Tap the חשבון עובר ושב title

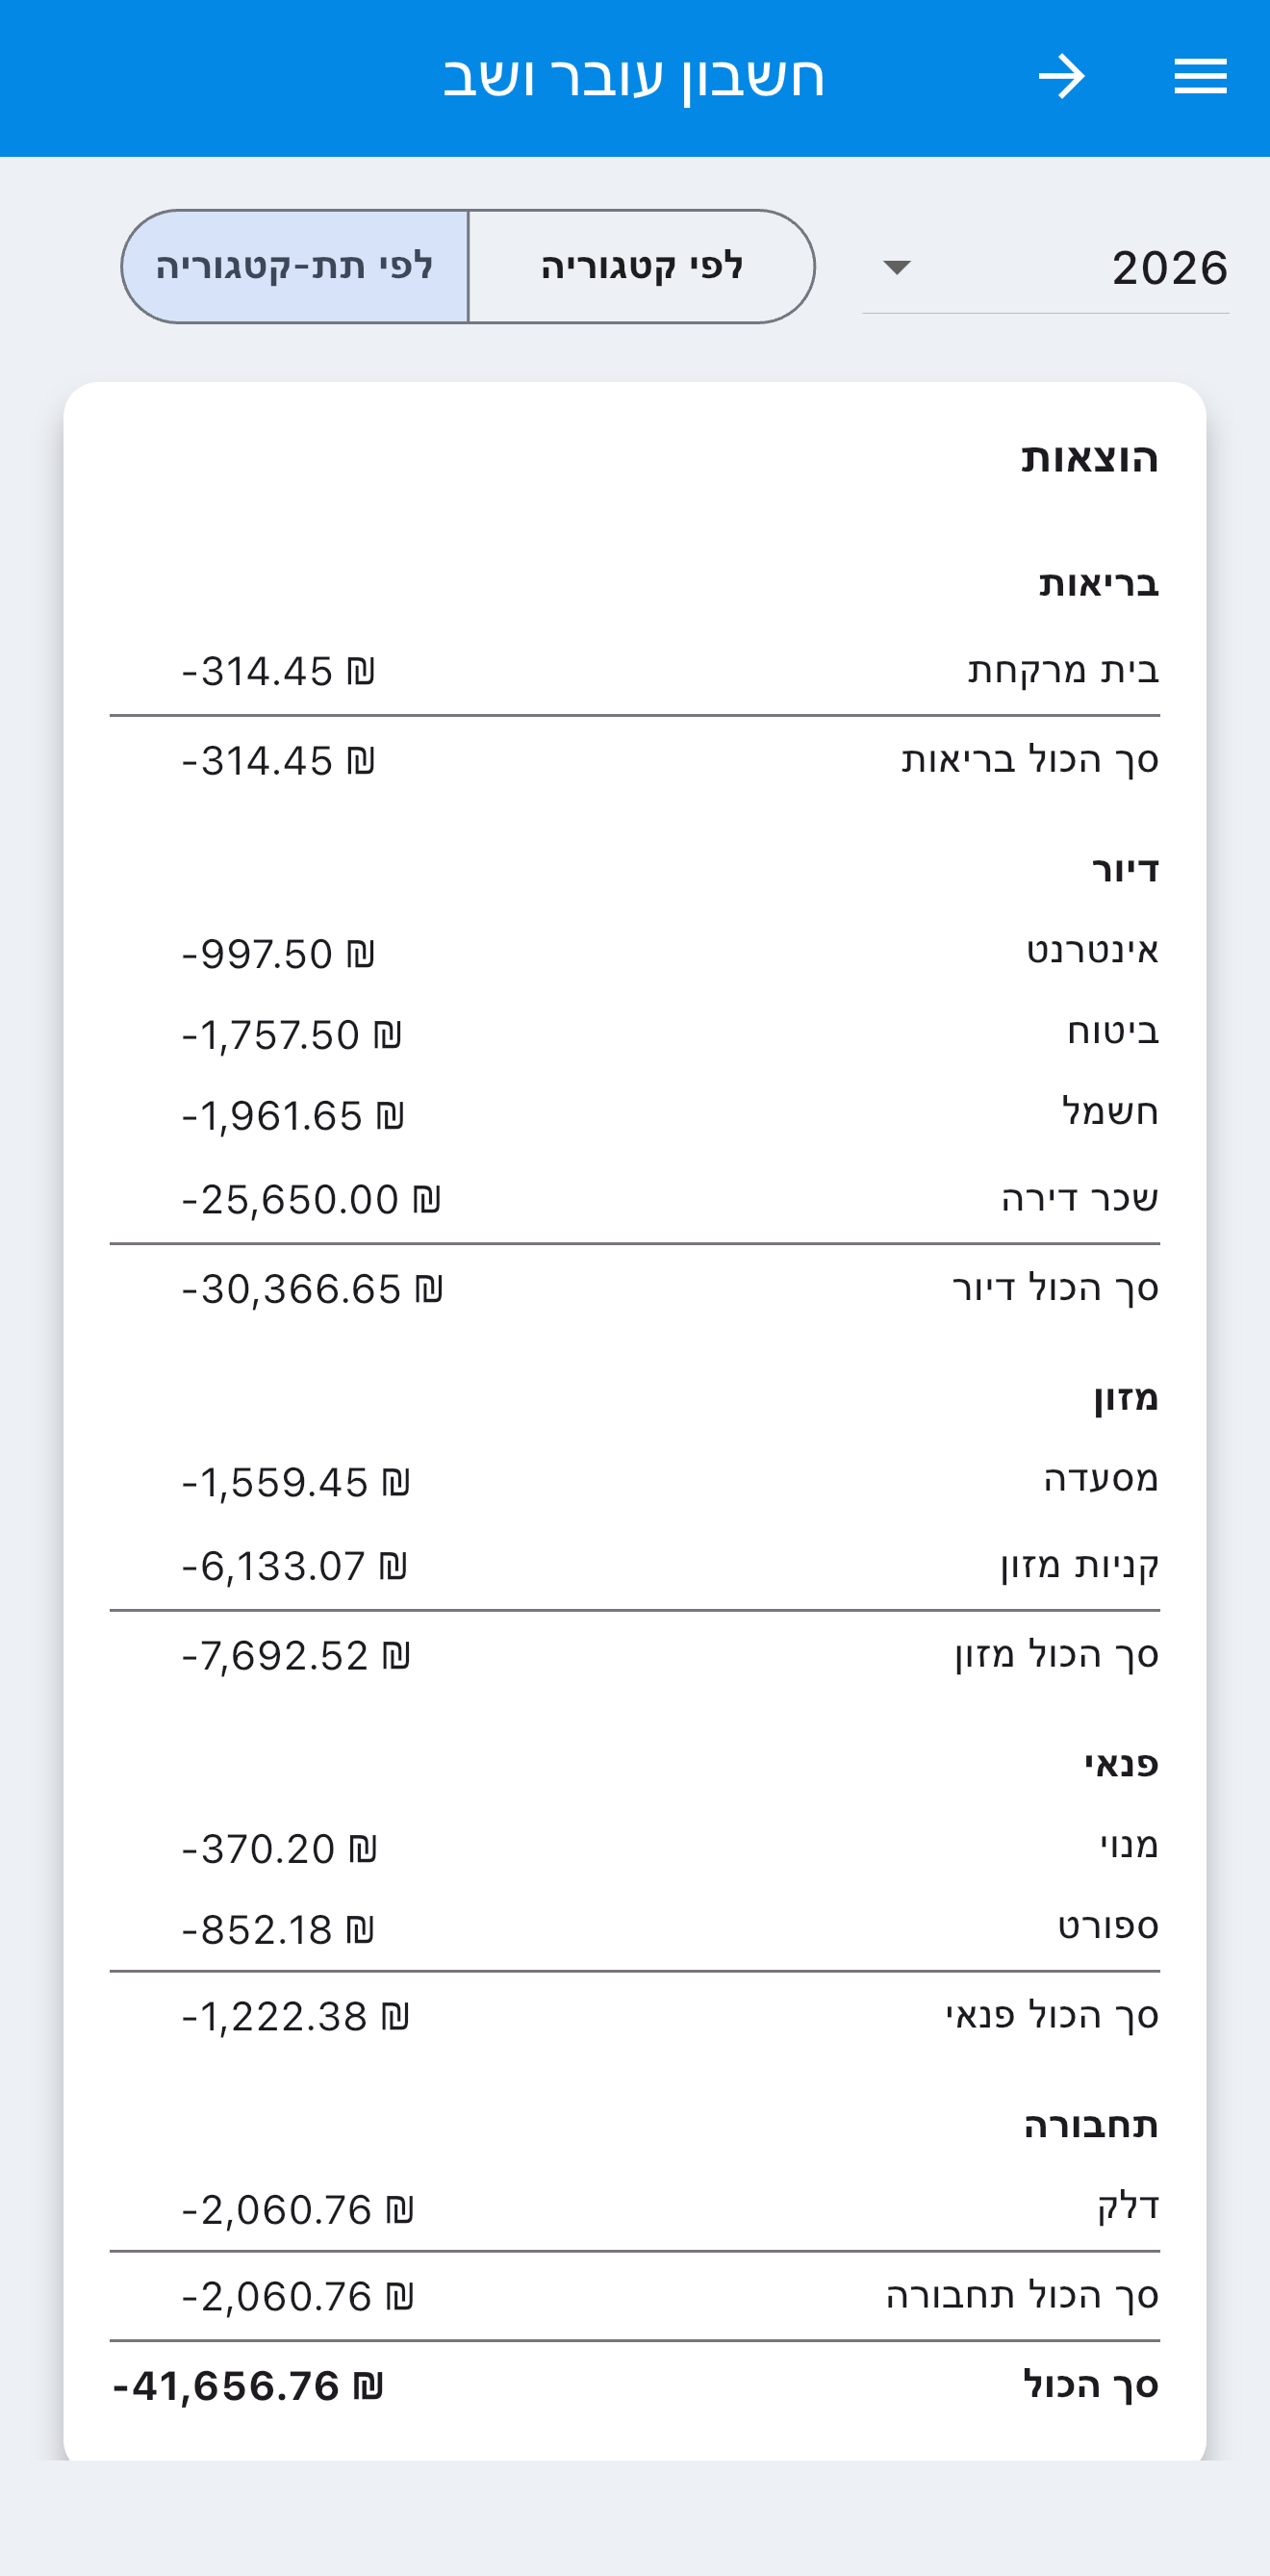coord(634,77)
